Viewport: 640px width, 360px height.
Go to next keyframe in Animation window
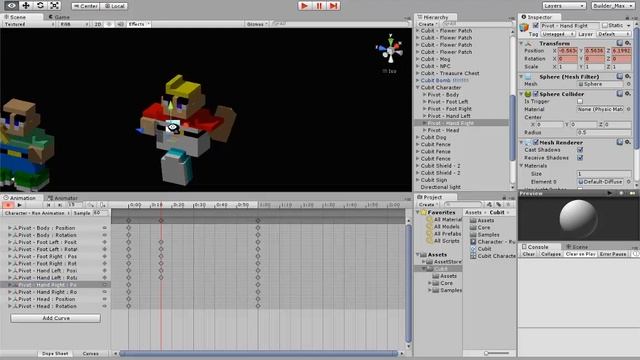click(x=60, y=205)
